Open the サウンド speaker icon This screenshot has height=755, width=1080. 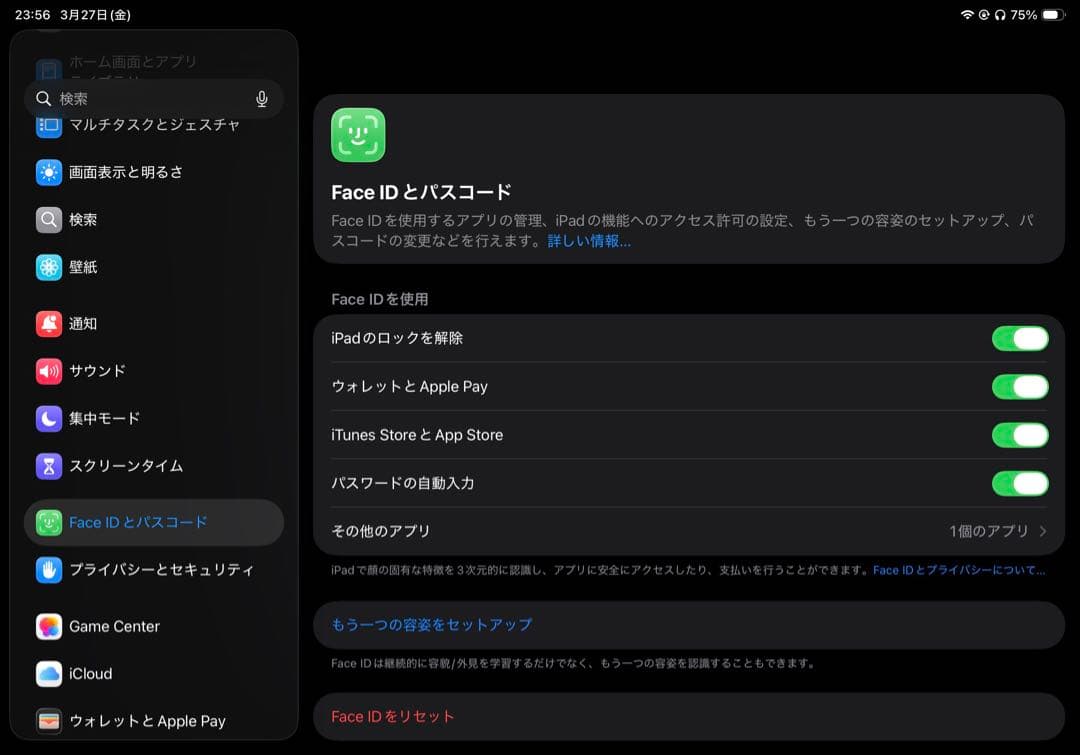click(x=49, y=371)
